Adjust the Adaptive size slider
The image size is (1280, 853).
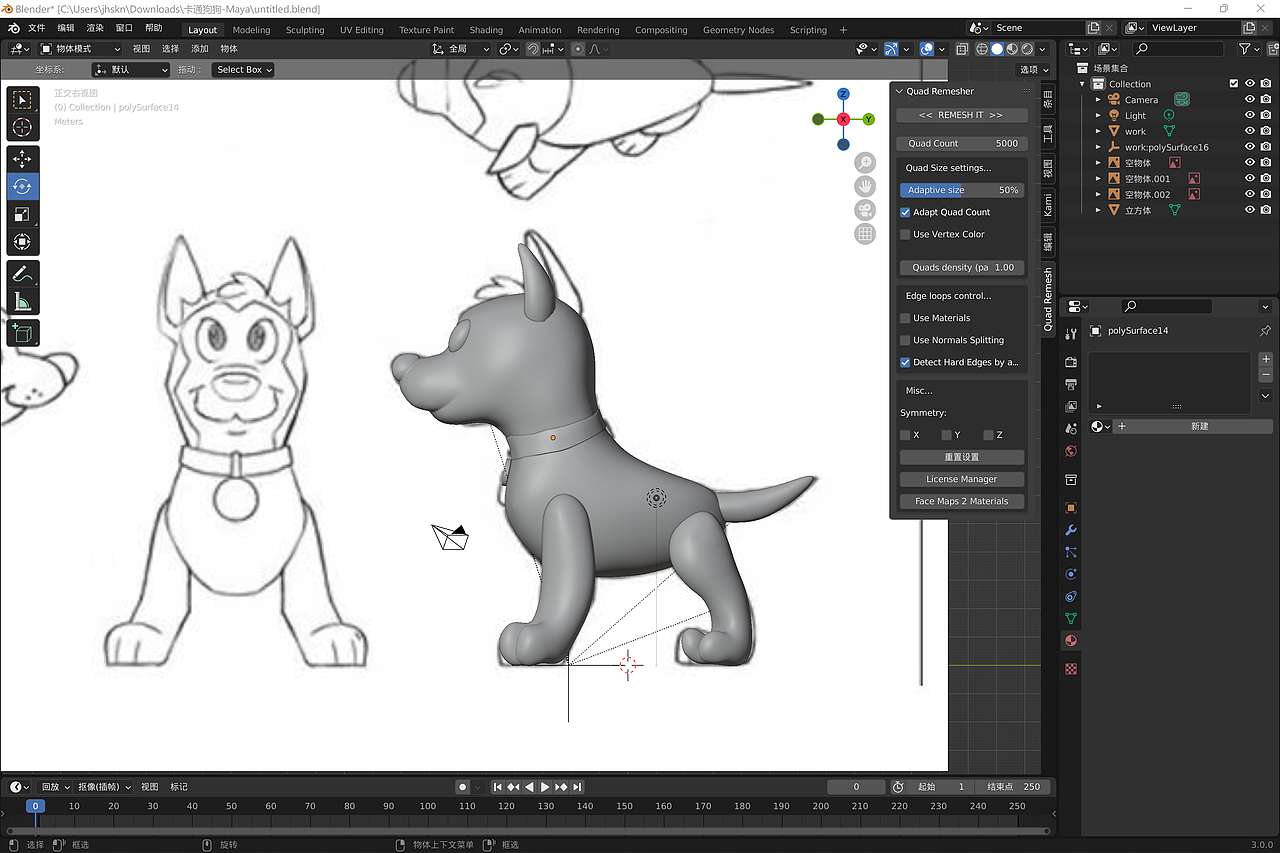[961, 190]
